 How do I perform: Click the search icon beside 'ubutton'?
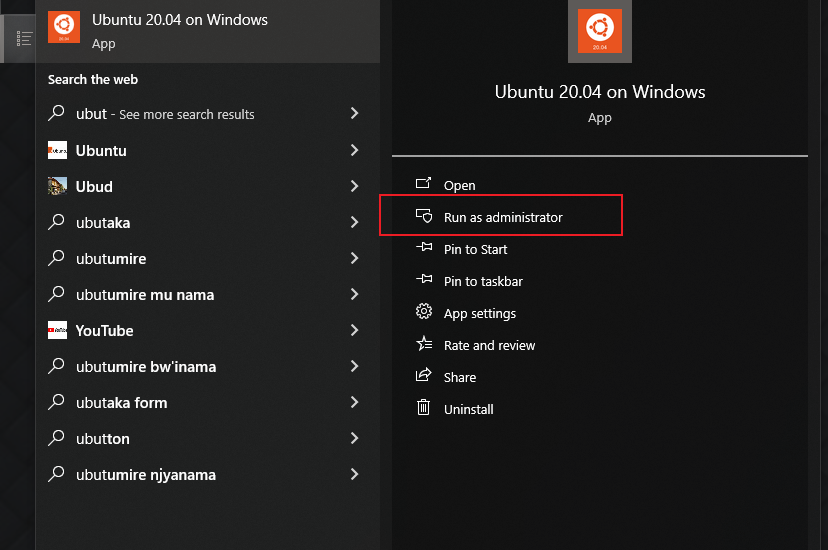coord(57,438)
